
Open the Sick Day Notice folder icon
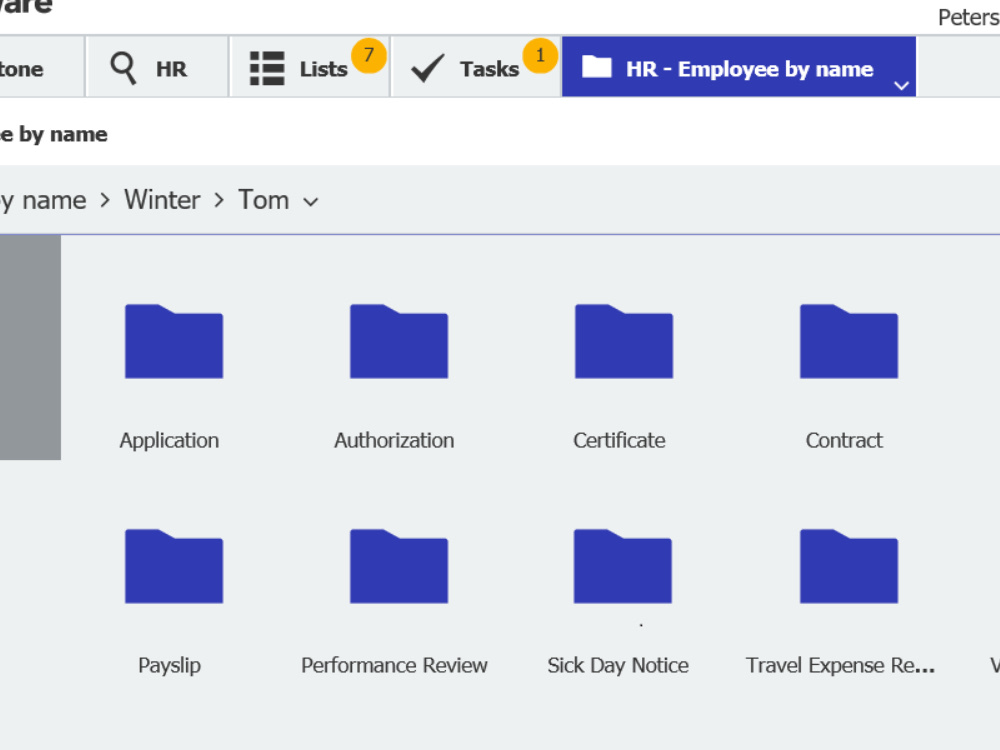tap(622, 566)
